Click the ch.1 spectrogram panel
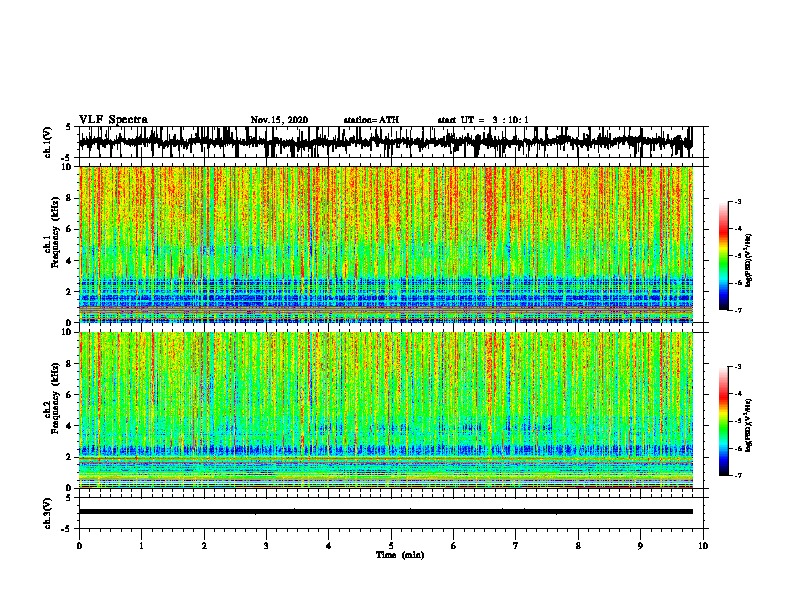Image resolution: width=792 pixels, height=612 pixels. (x=386, y=244)
